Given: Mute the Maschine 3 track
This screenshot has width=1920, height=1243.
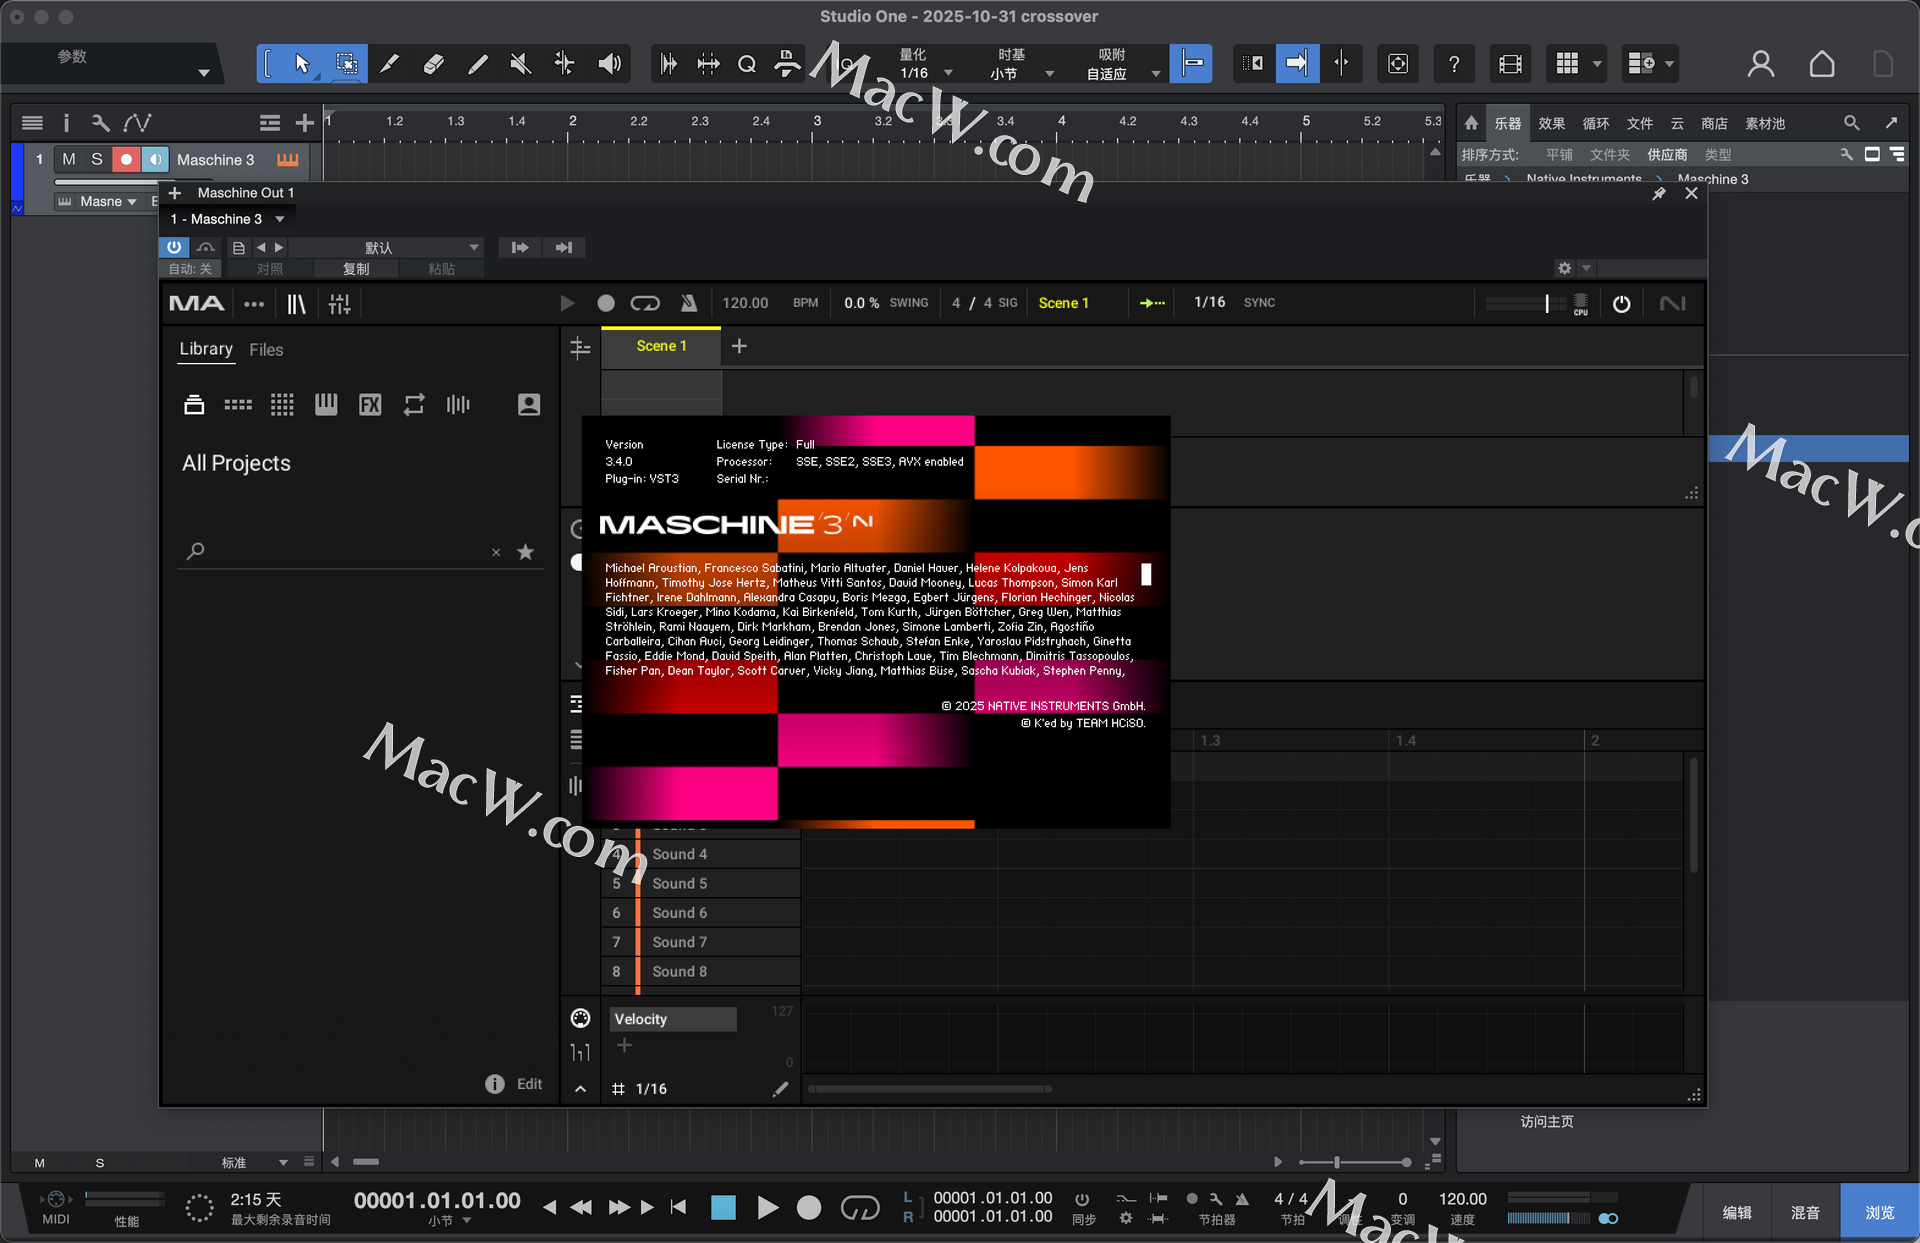Looking at the screenshot, I should coord(69,159).
